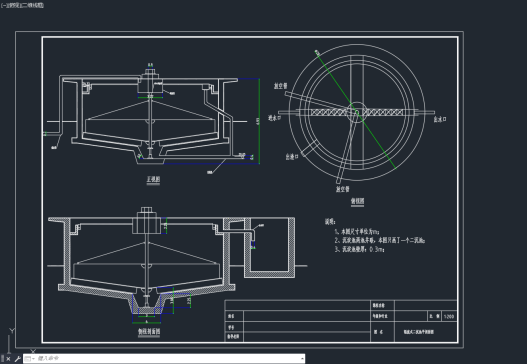527x364 pixels.
Task: Open the recent commands dropdown
Action: [29, 359]
